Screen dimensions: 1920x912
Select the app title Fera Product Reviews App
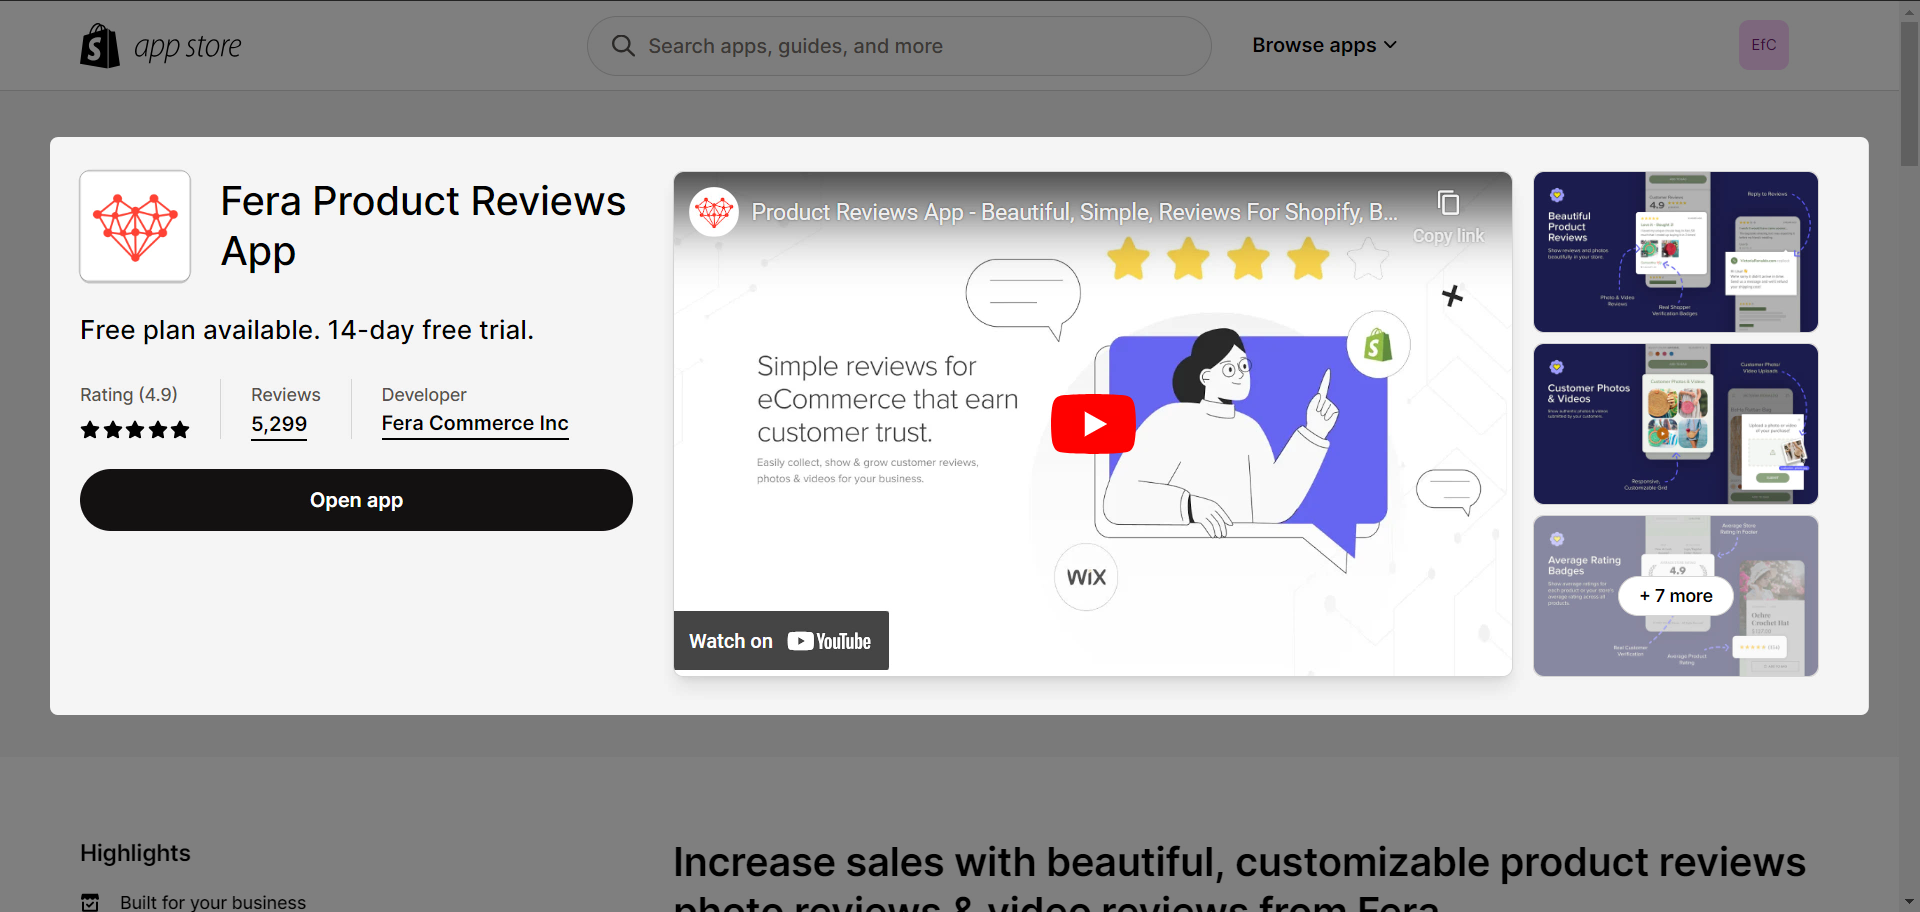tap(423, 226)
